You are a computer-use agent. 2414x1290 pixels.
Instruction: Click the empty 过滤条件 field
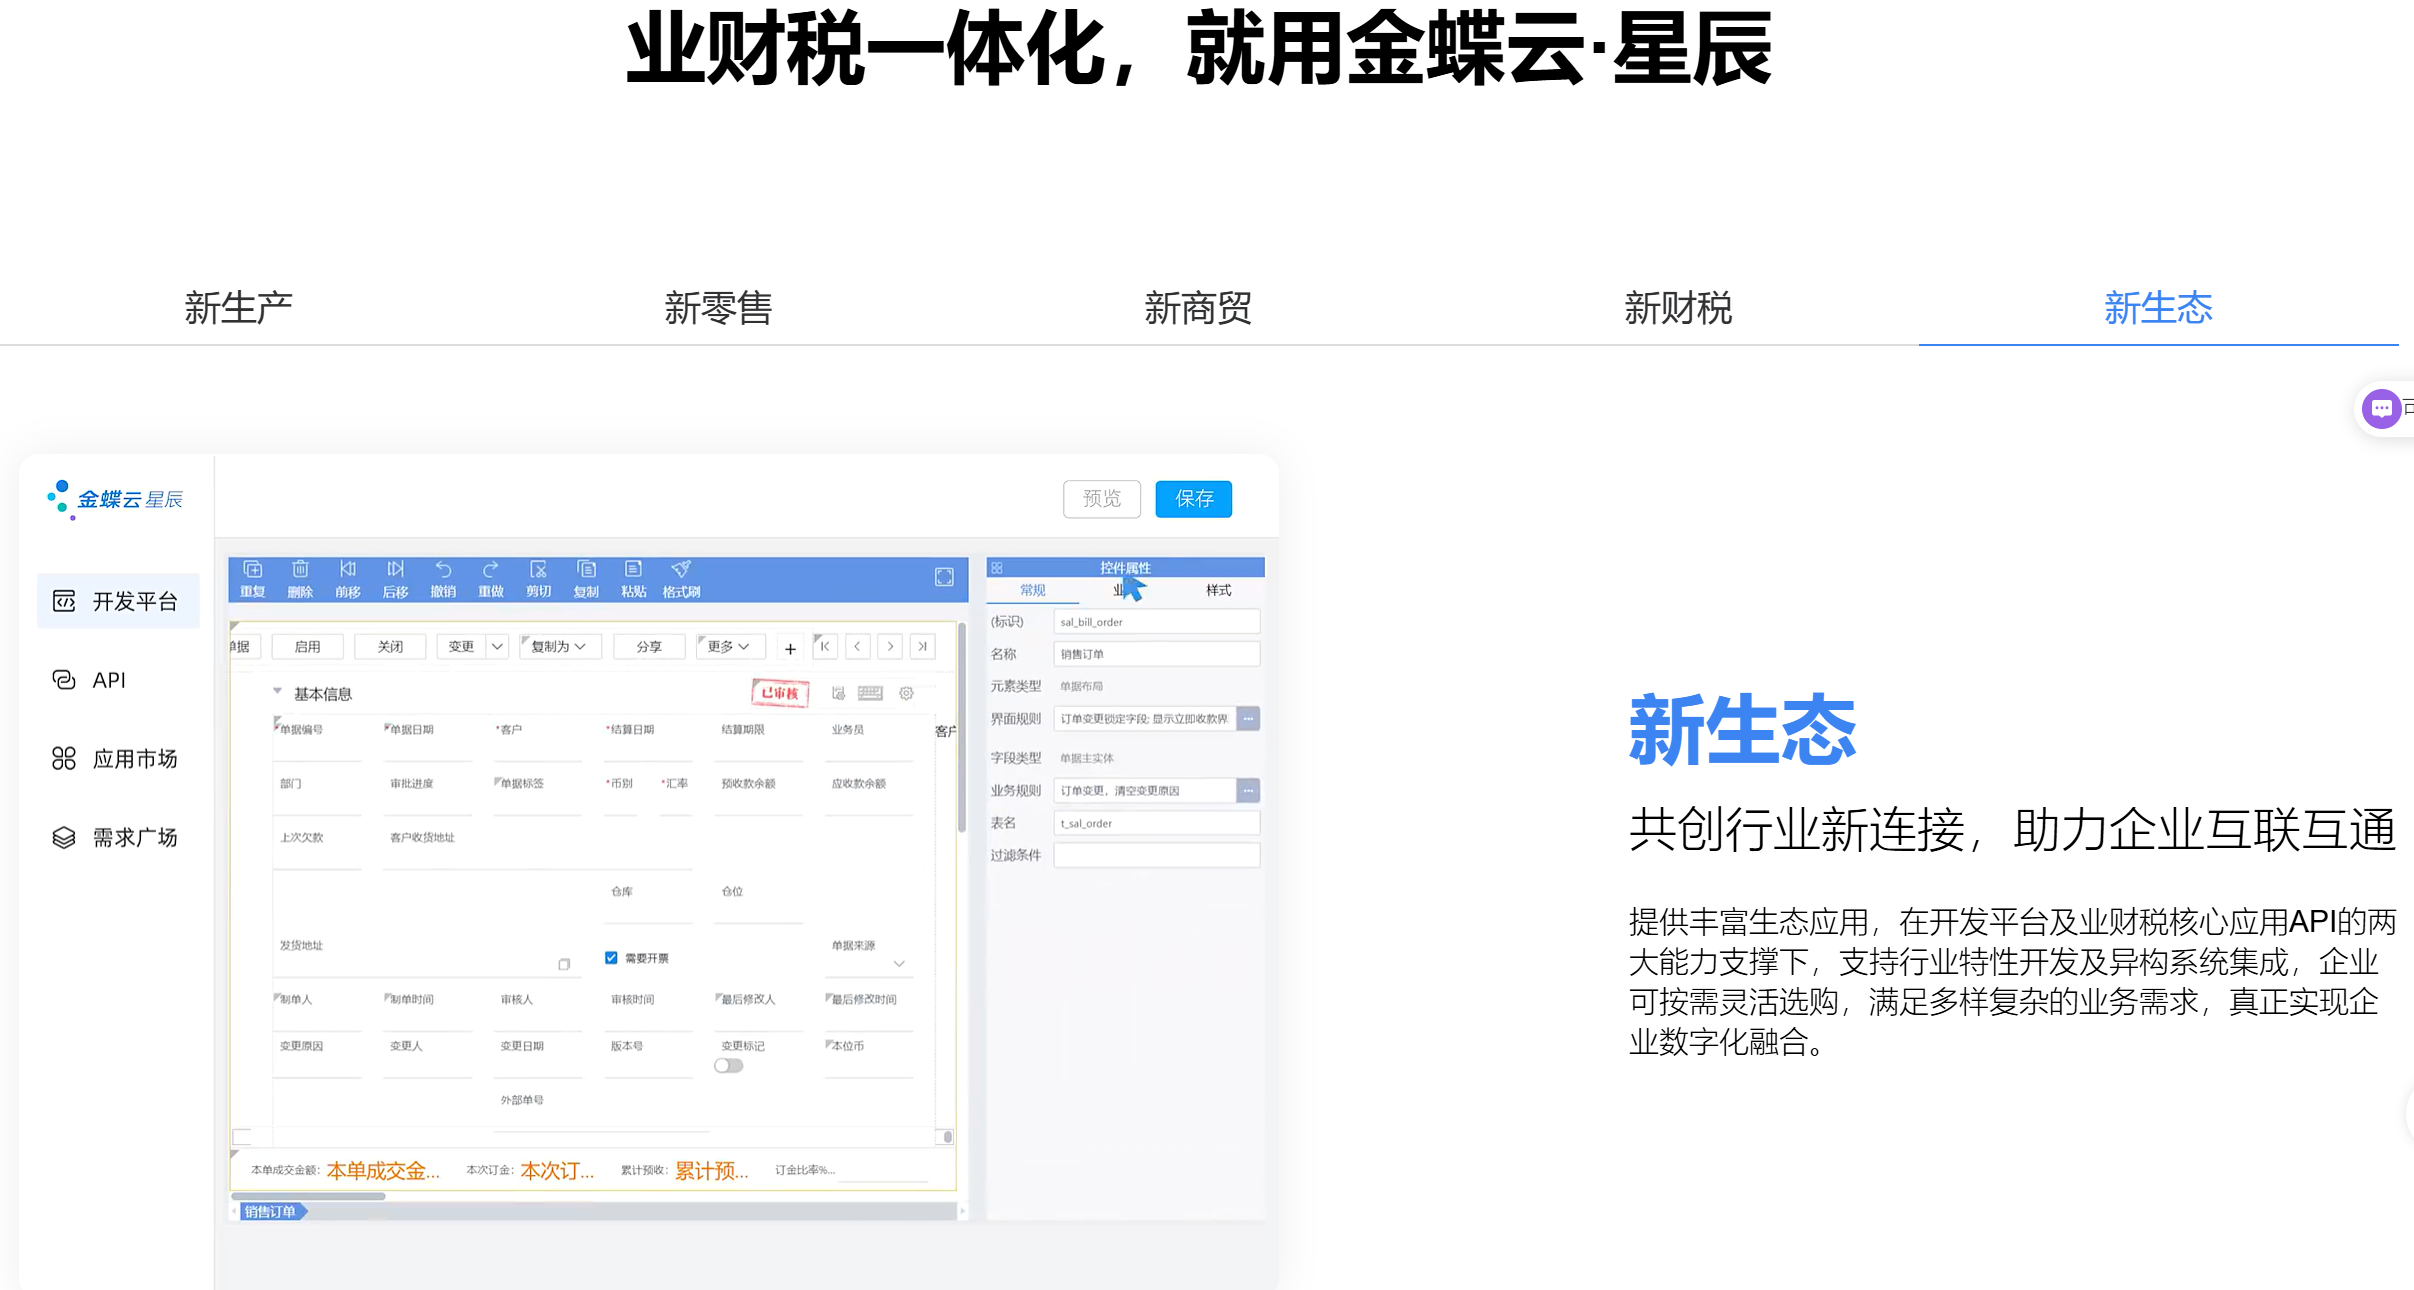[x=1157, y=855]
